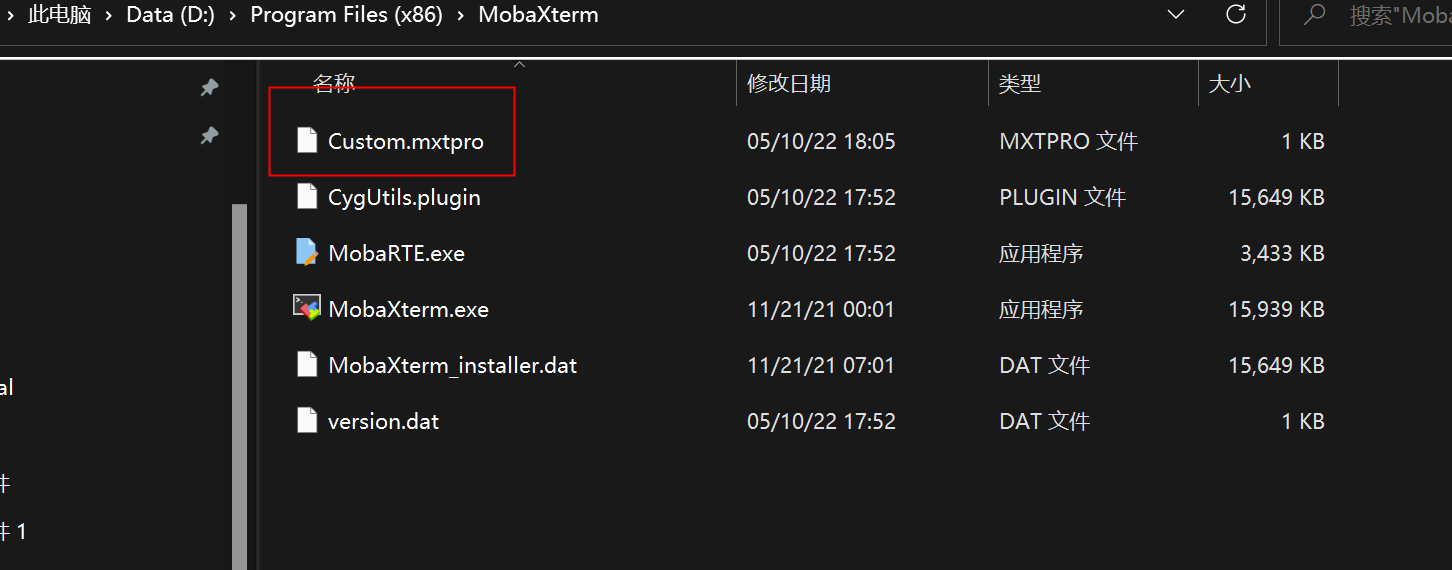Click the MobaXterm.exe application icon
The image size is (1452, 570).
(x=307, y=308)
